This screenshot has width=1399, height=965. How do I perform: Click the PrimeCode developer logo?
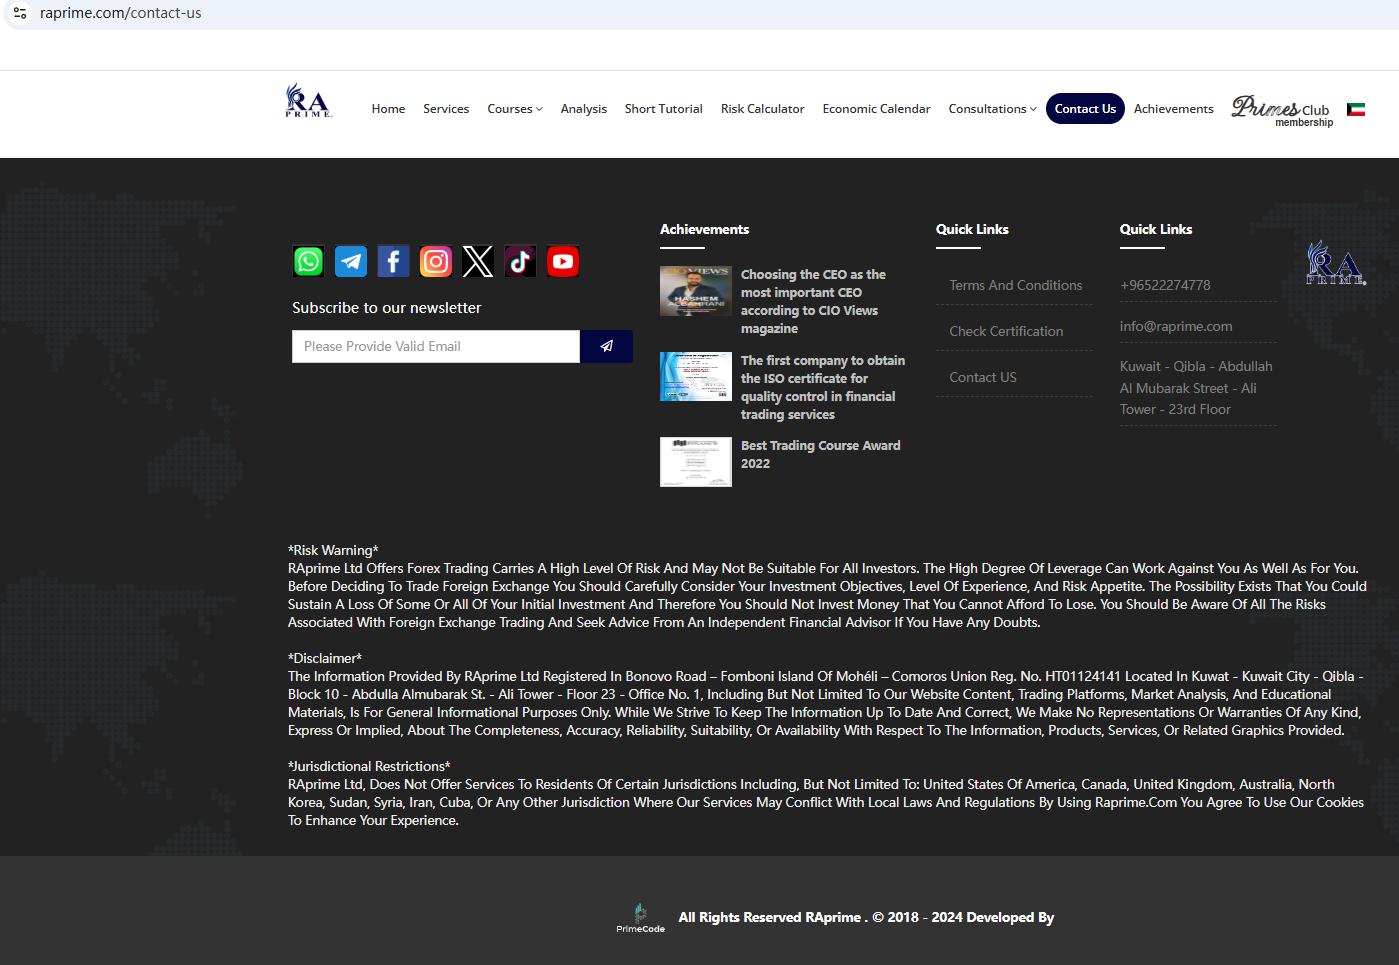(x=641, y=918)
